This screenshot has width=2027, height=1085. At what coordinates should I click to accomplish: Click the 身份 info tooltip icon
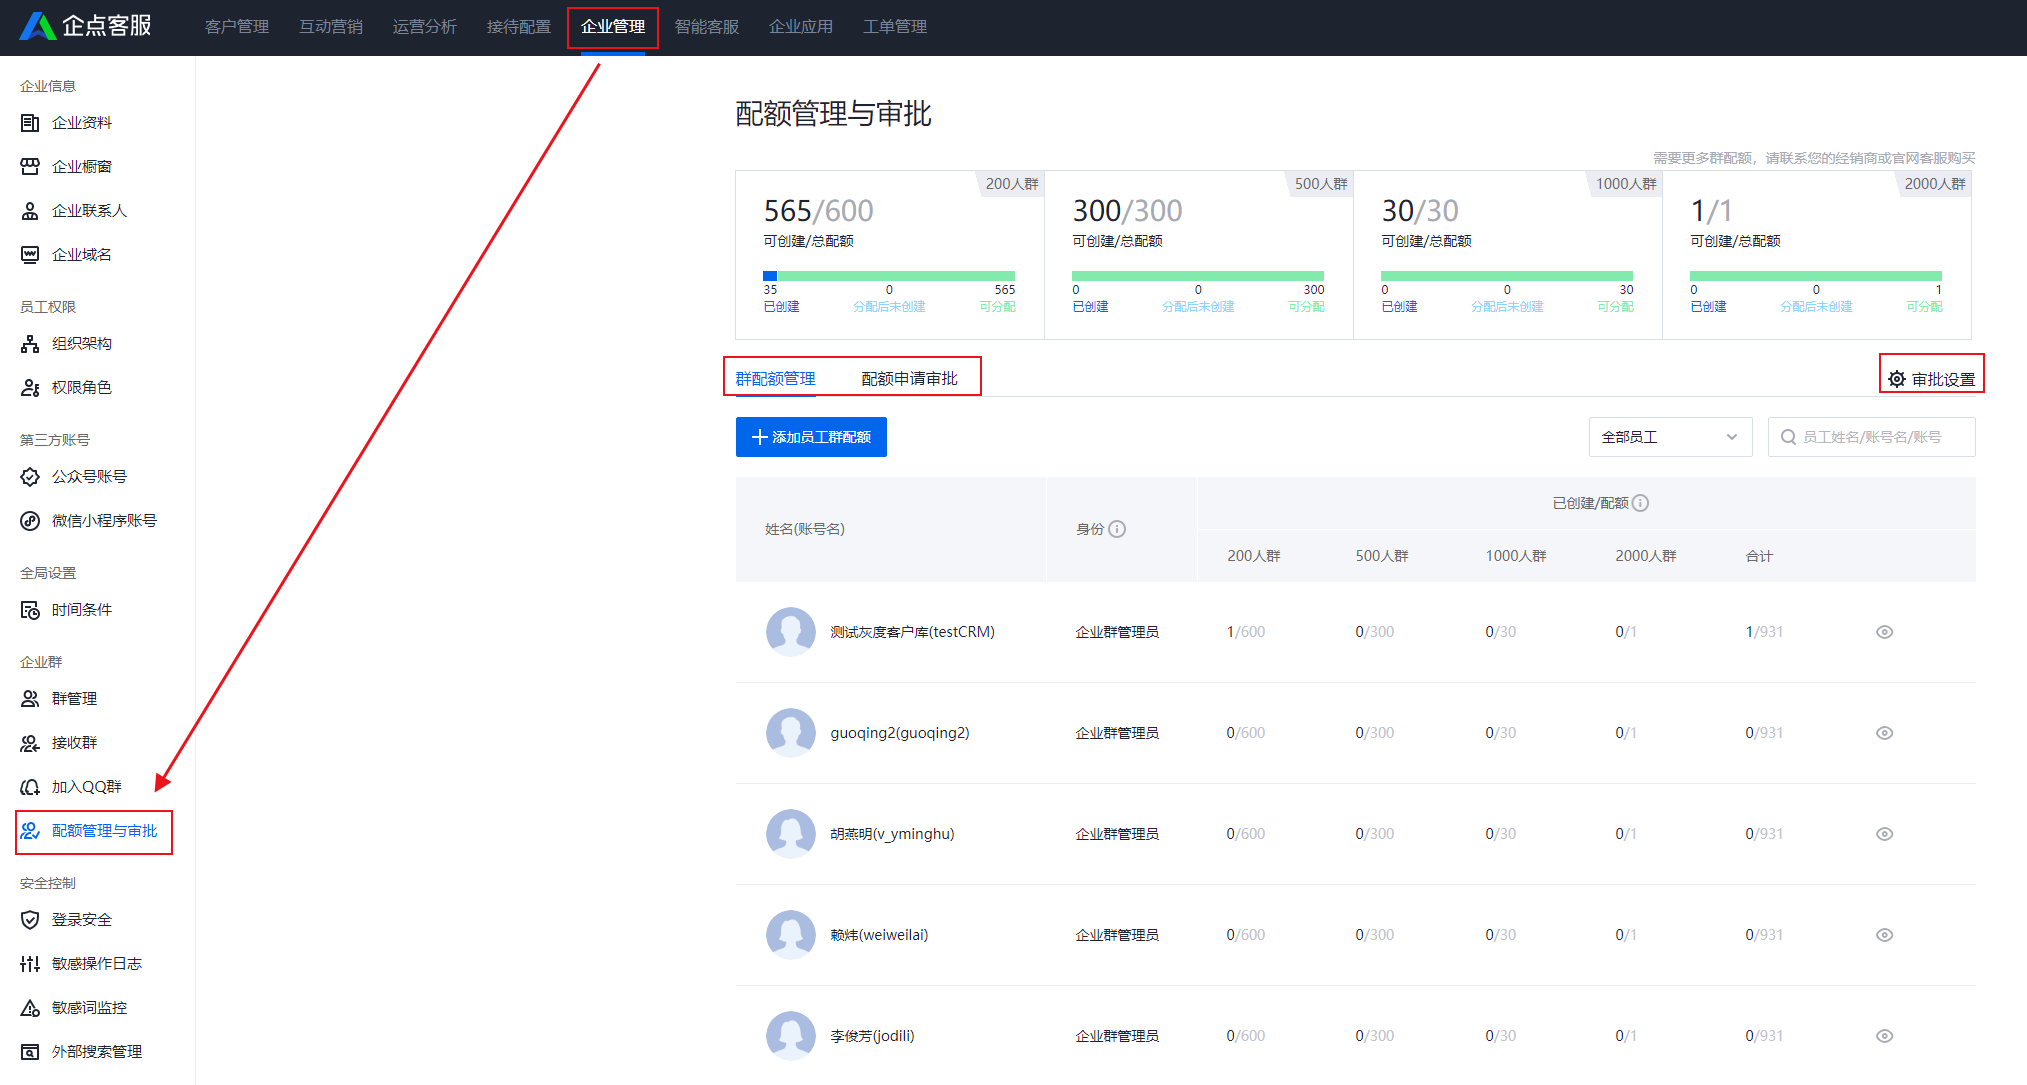[x=1117, y=529]
